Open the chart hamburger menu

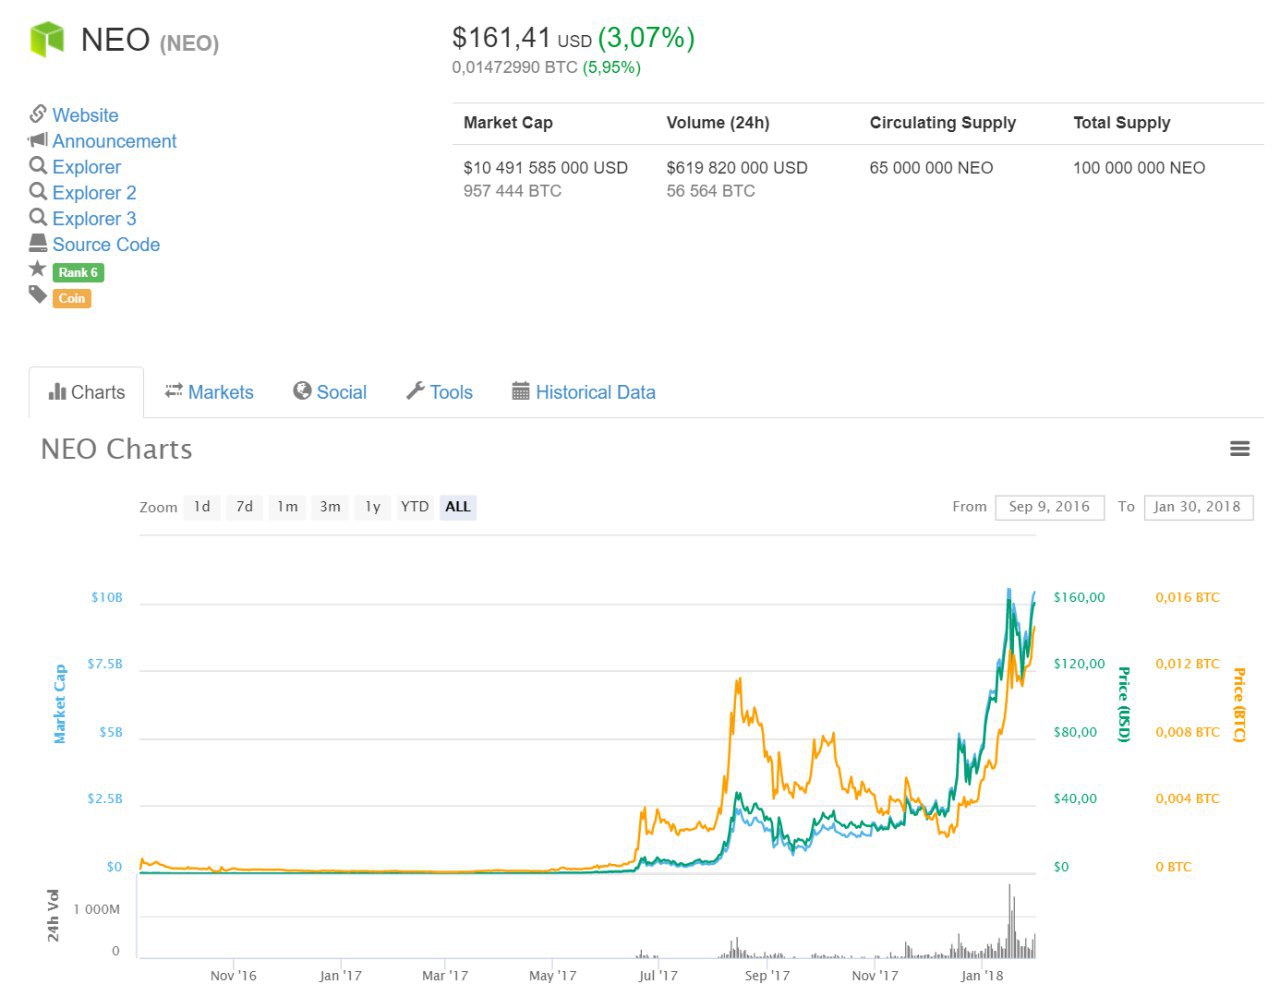[x=1239, y=449]
